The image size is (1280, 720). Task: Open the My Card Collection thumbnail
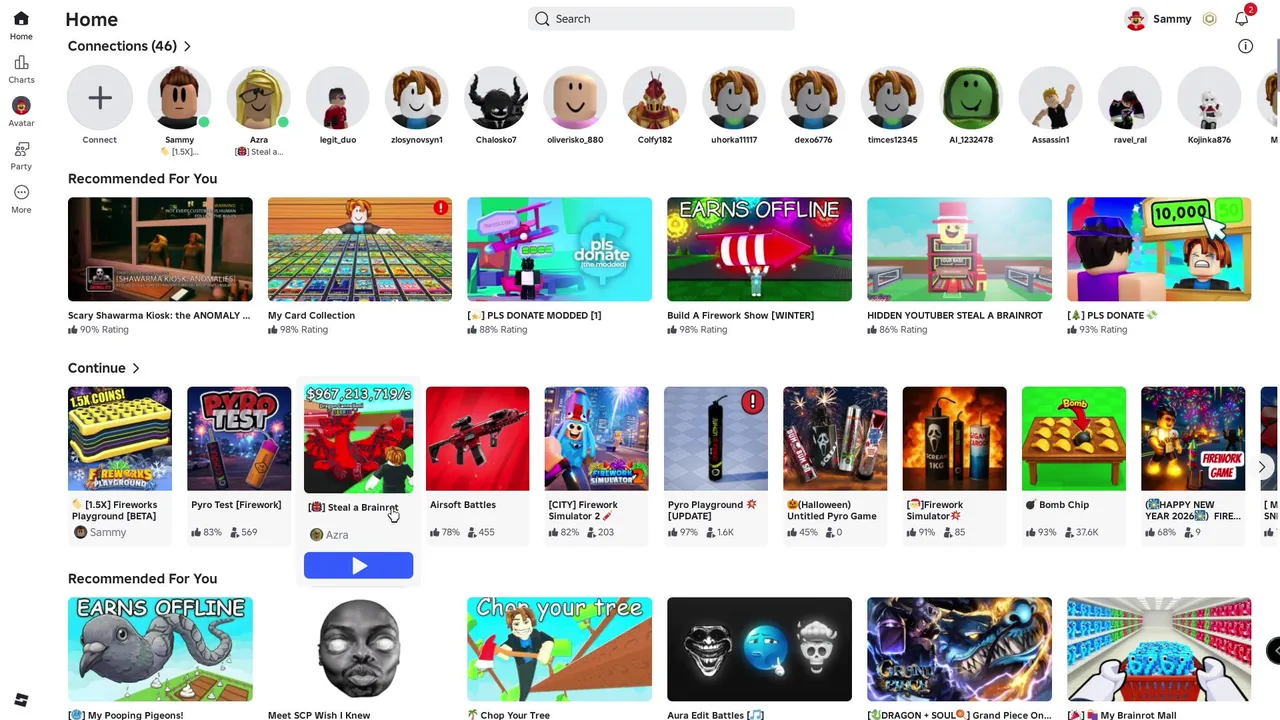pyautogui.click(x=360, y=249)
